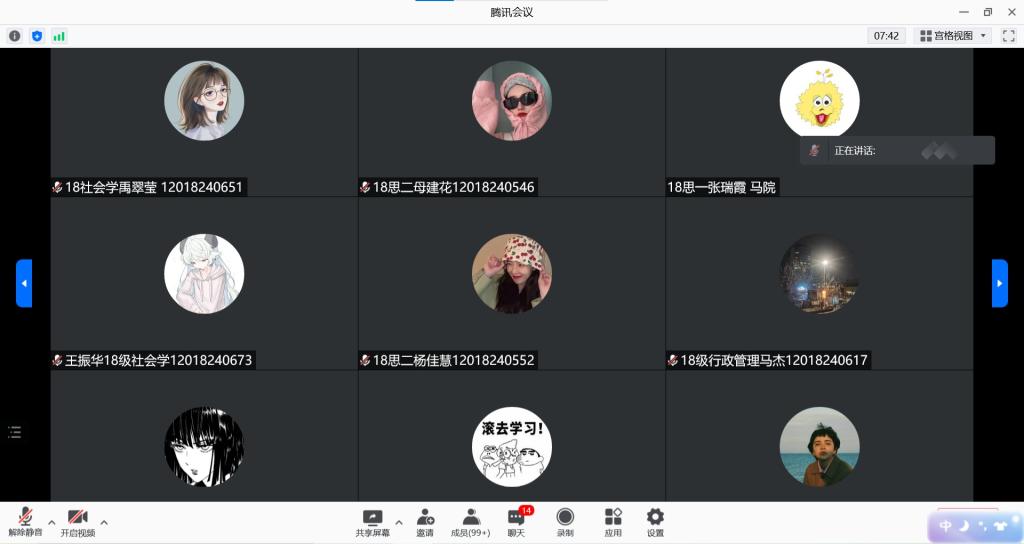Open meeting settings (设置)
The image size is (1024, 544).
point(655,521)
